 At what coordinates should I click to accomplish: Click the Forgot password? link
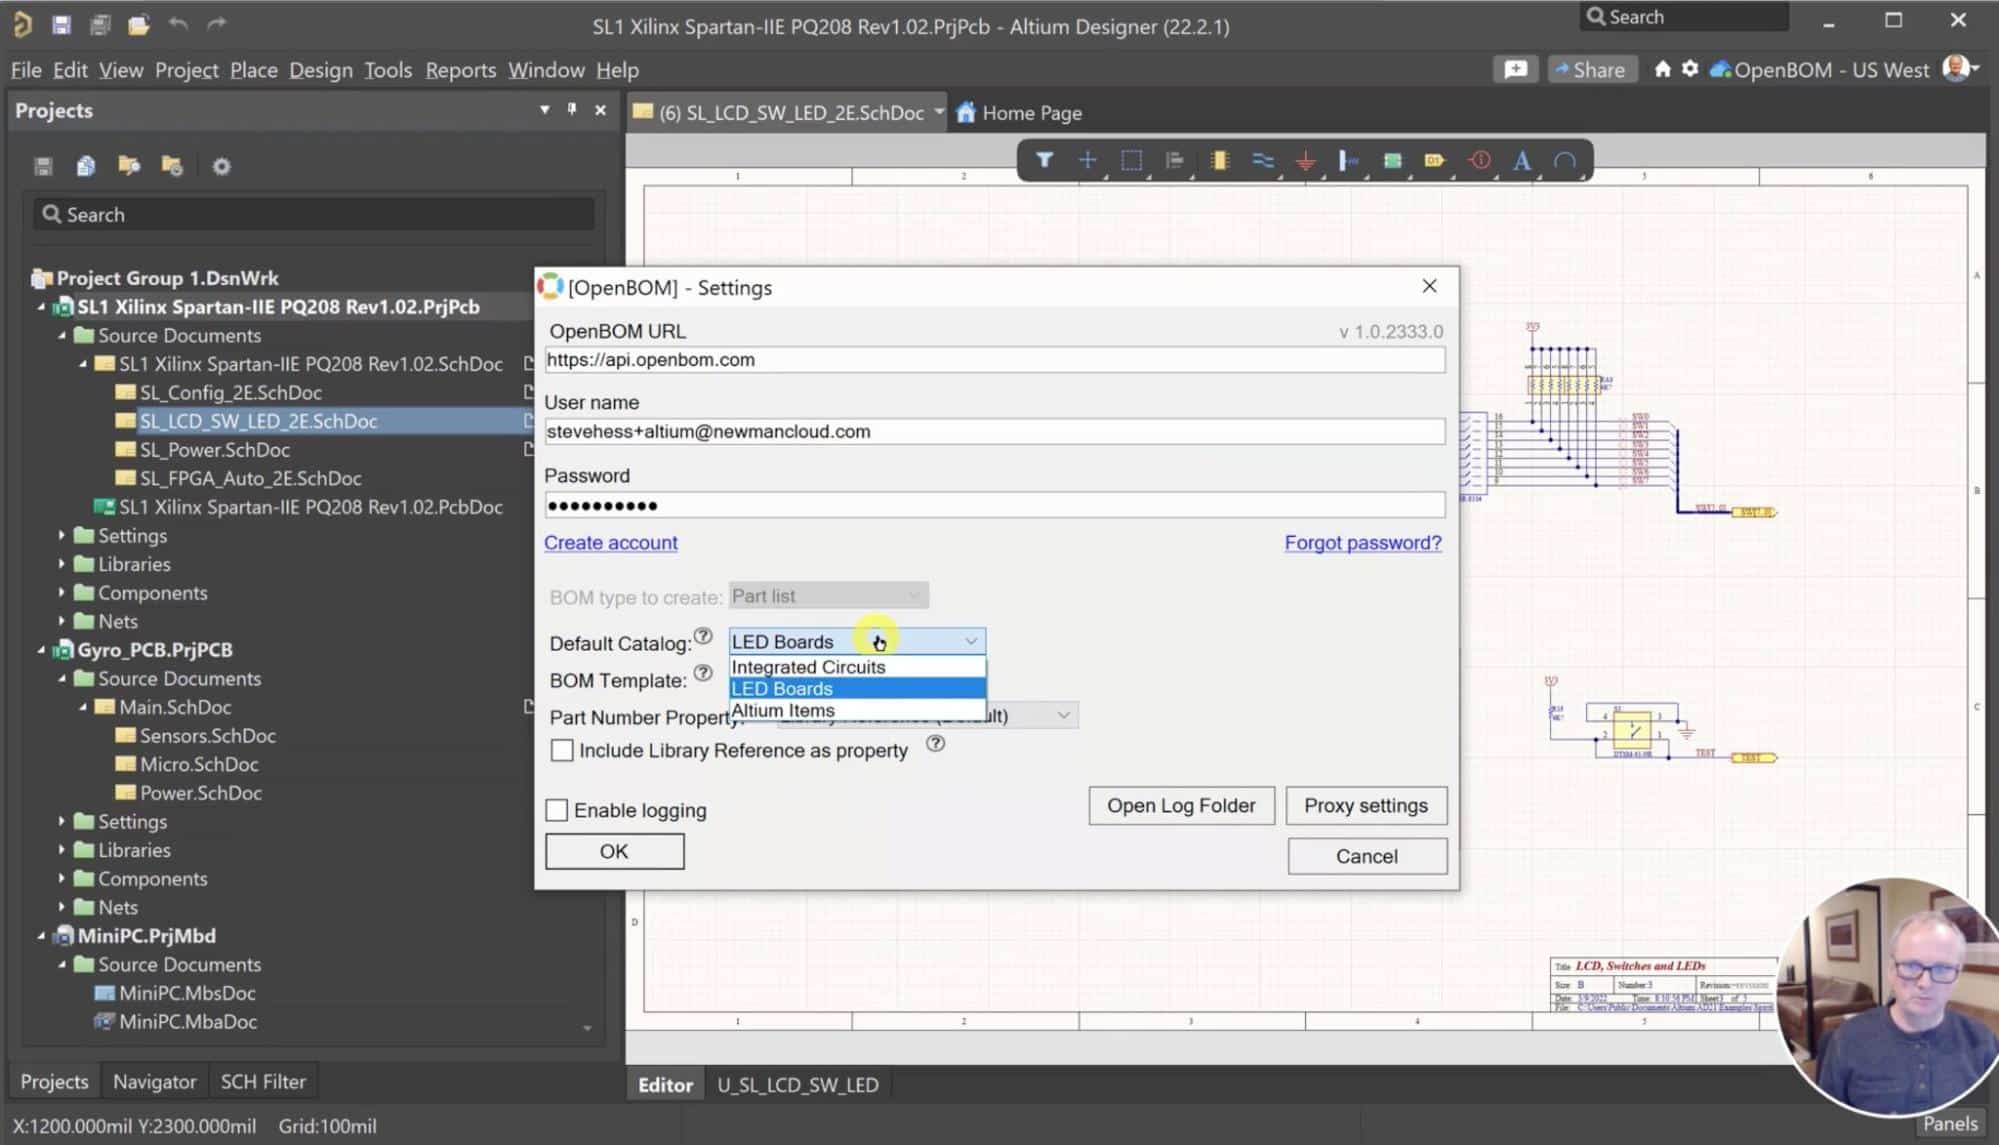(1363, 543)
